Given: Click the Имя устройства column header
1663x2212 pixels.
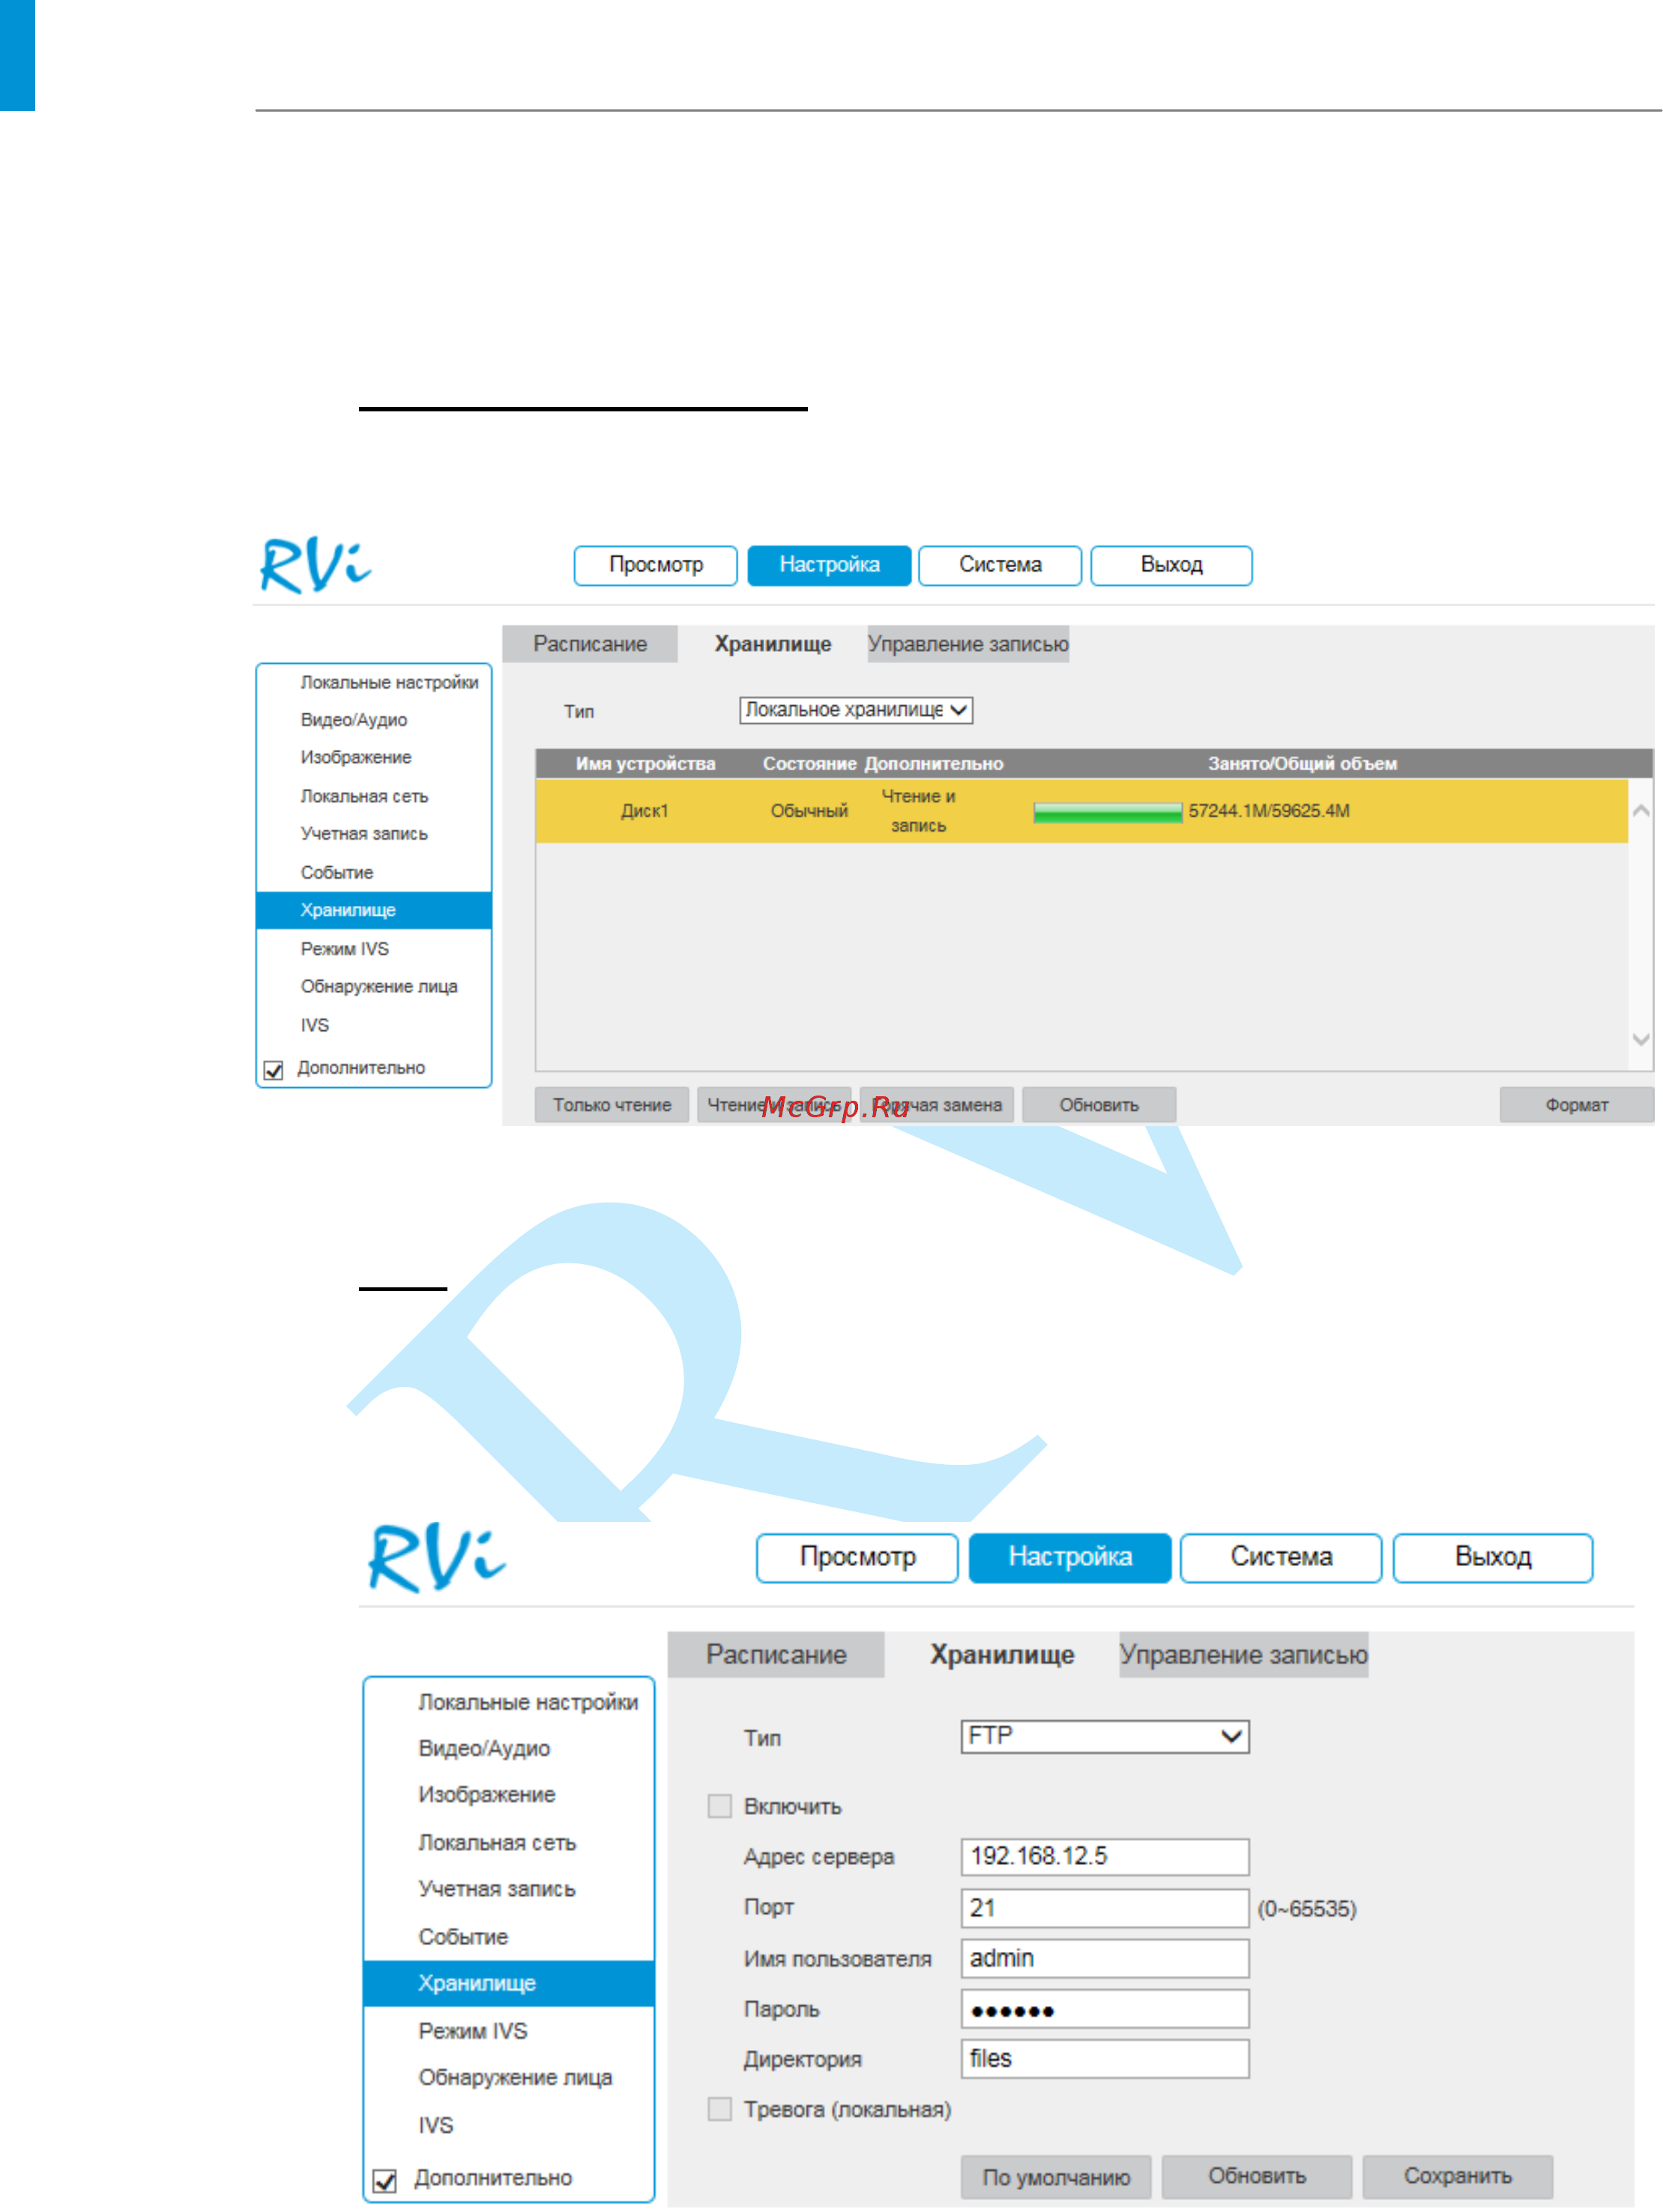Looking at the screenshot, I should pyautogui.click(x=645, y=764).
